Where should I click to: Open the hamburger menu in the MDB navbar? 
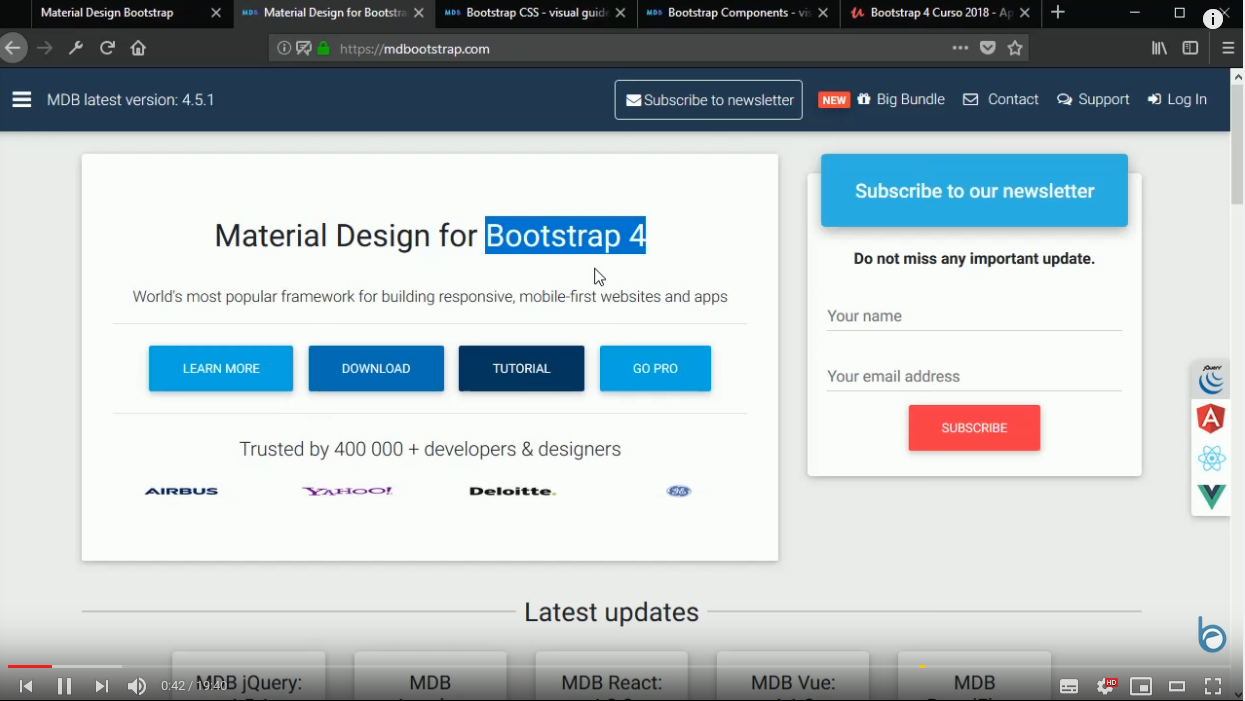point(22,100)
